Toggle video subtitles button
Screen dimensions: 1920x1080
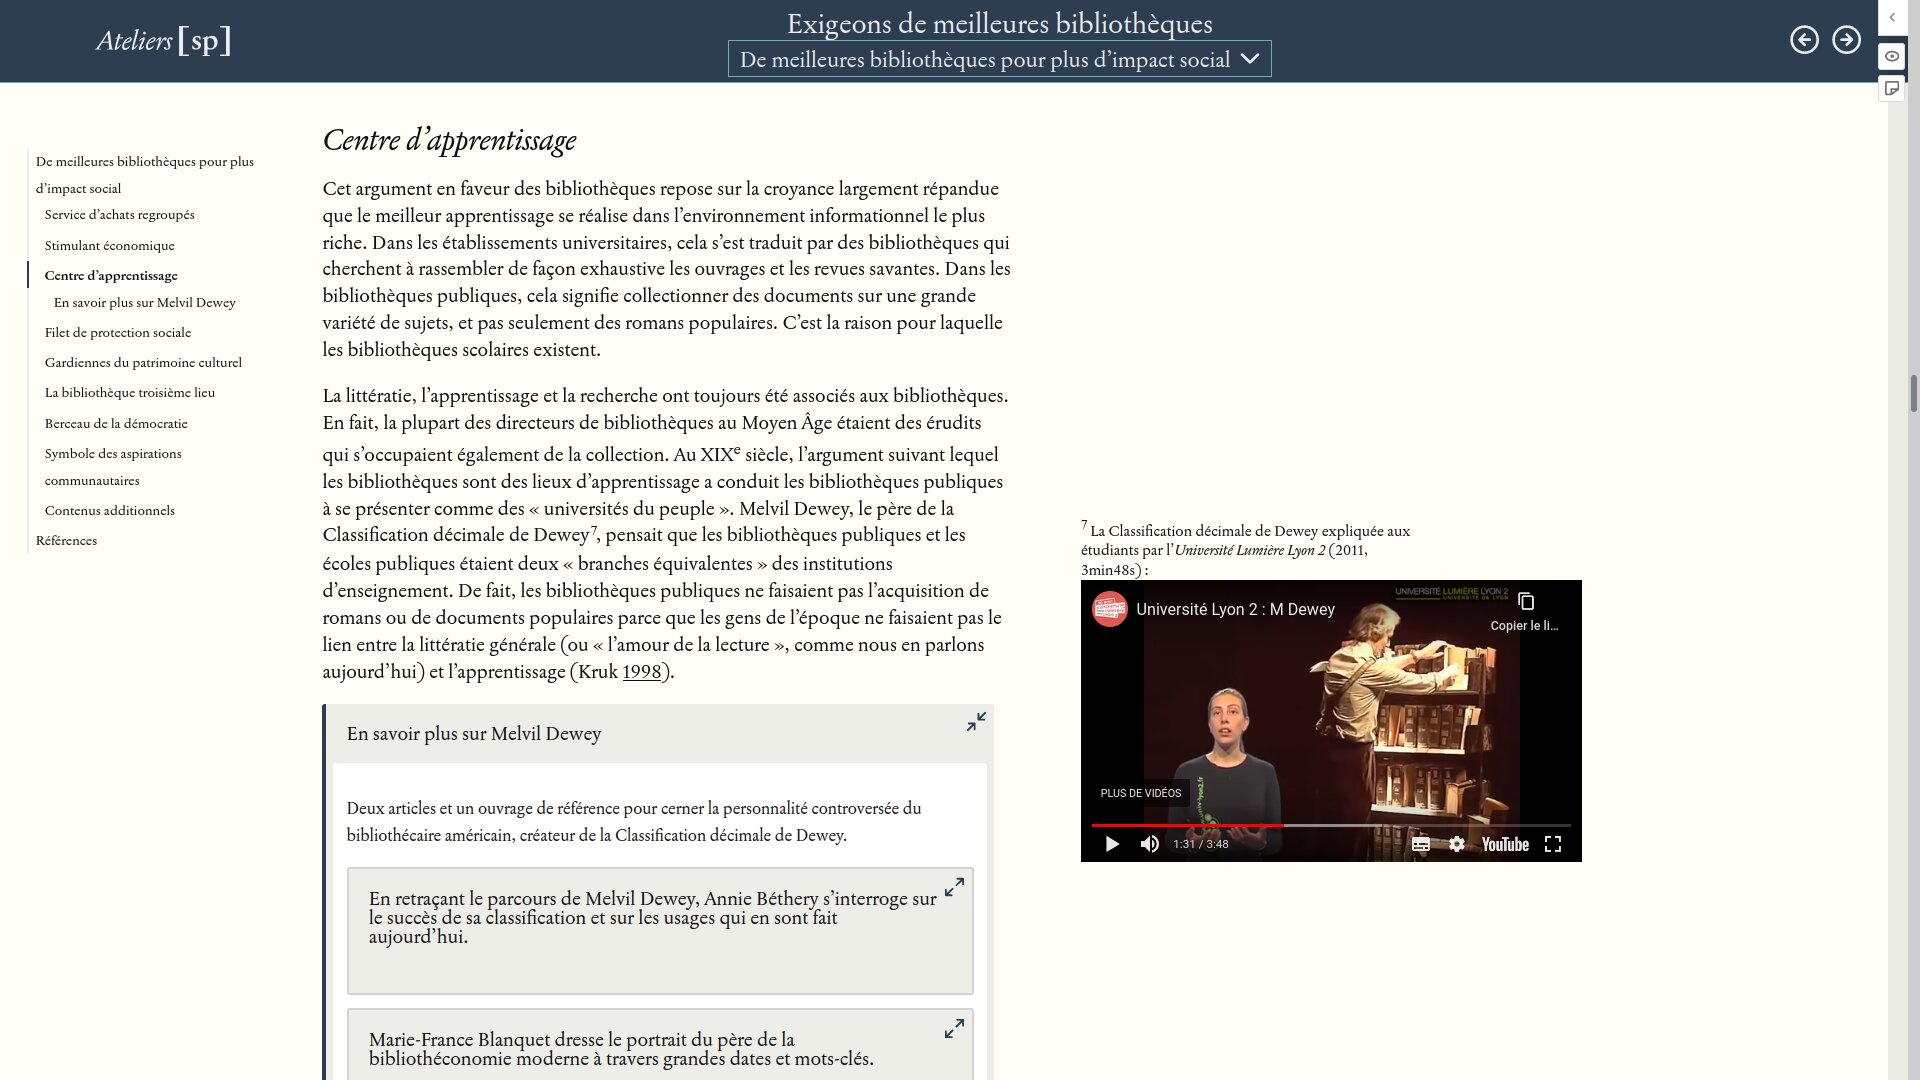pos(1420,844)
